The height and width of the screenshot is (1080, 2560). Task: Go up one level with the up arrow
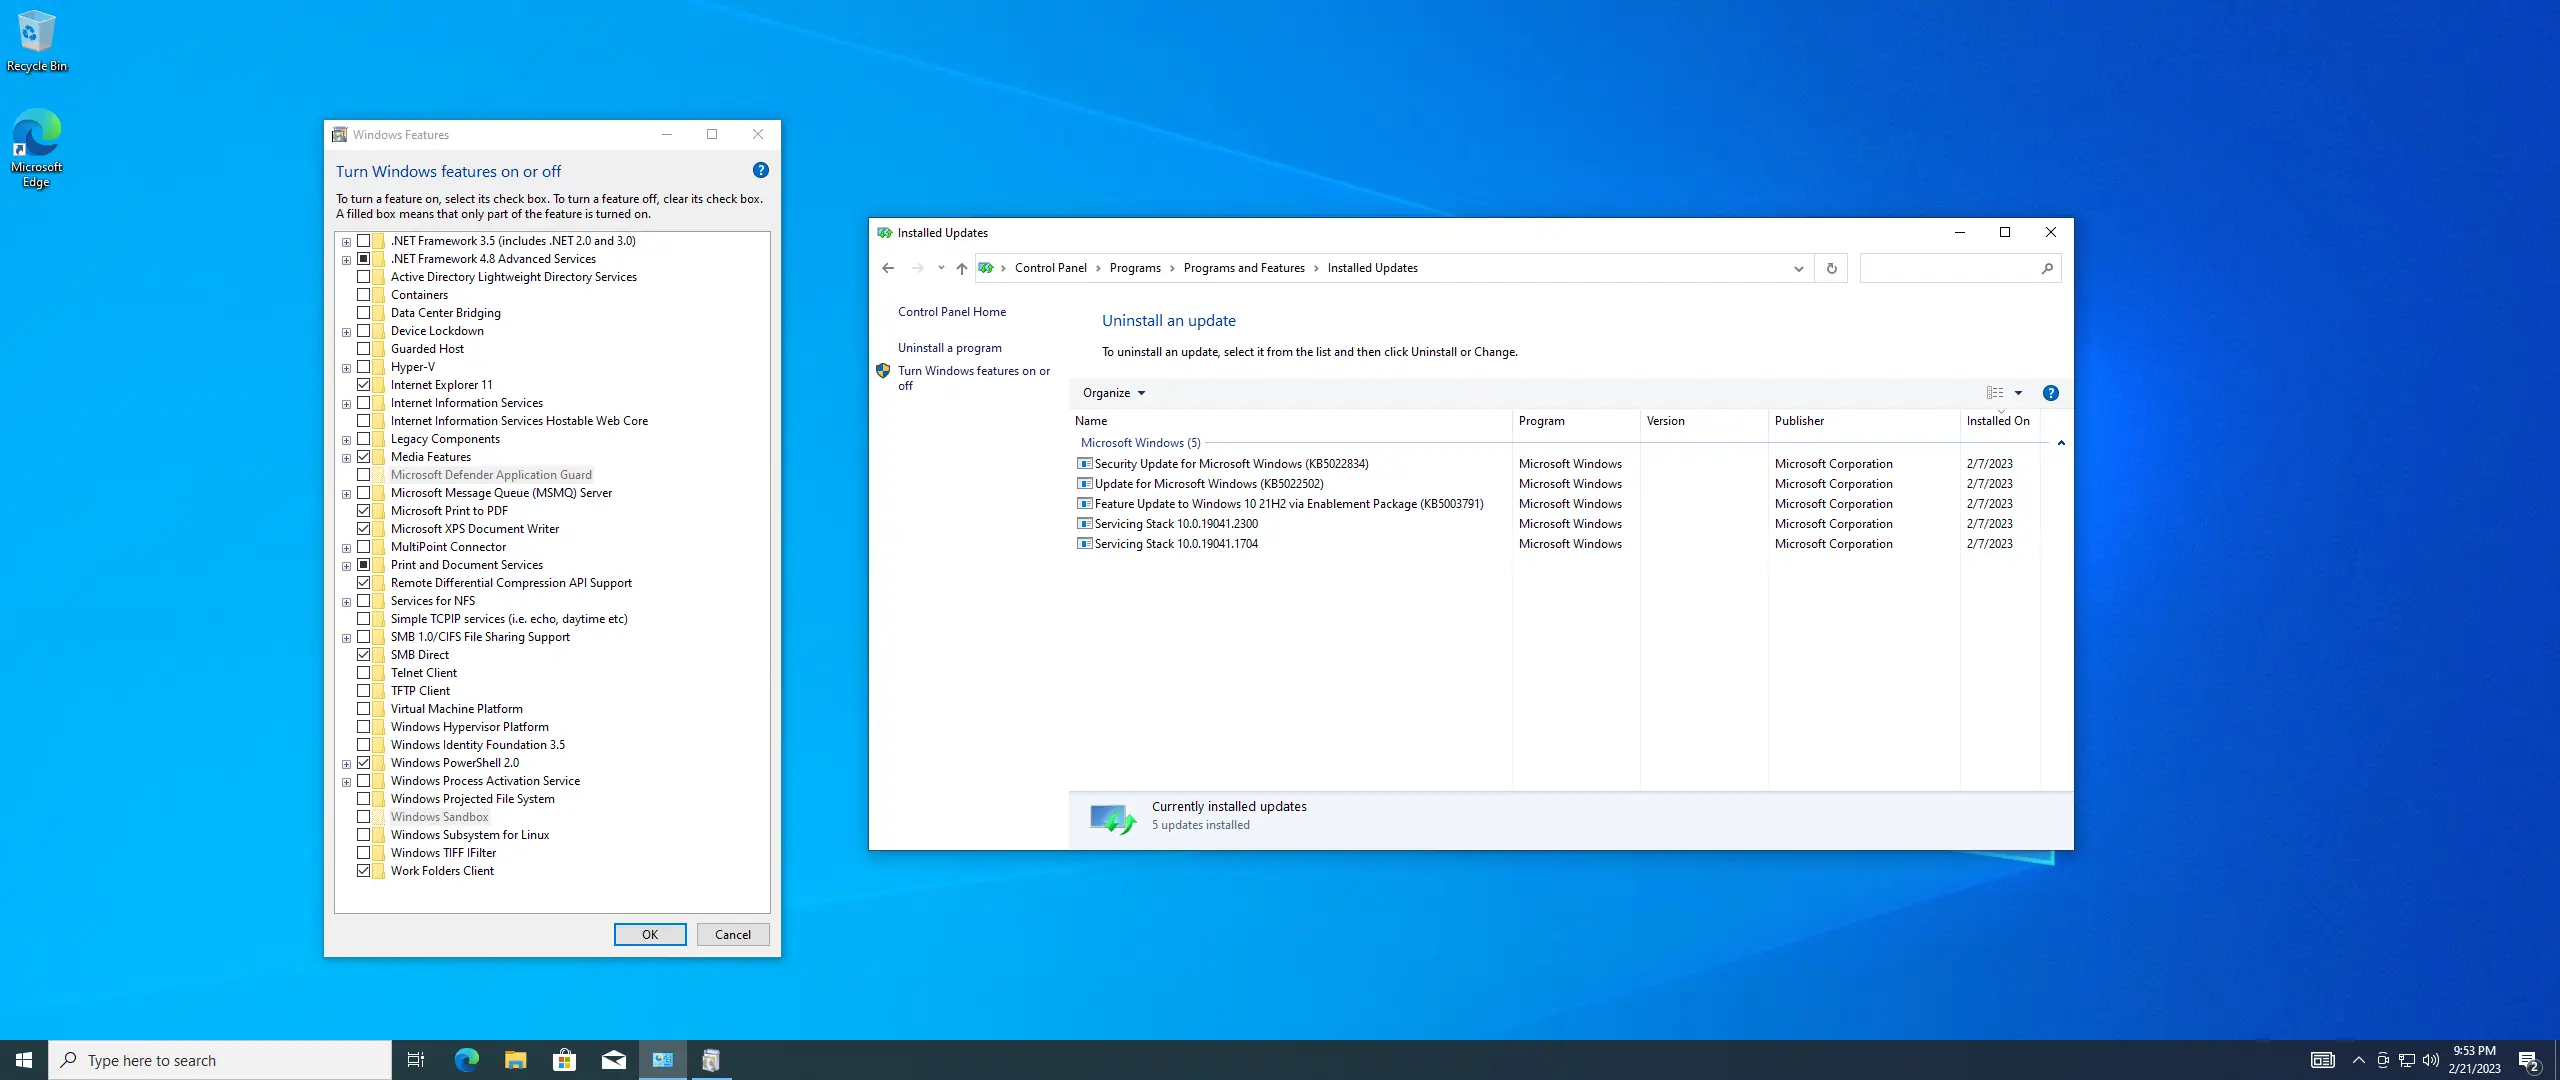[x=961, y=268]
